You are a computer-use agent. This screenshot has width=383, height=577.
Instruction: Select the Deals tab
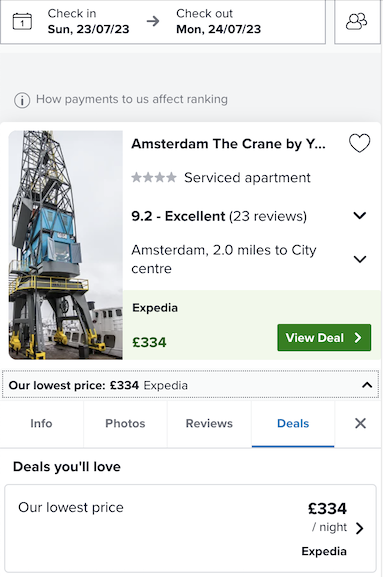click(293, 424)
